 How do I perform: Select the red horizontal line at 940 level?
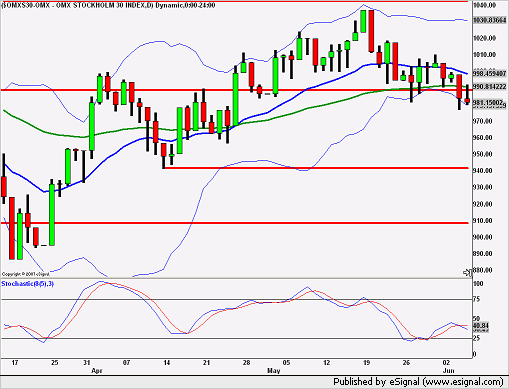[316, 168]
